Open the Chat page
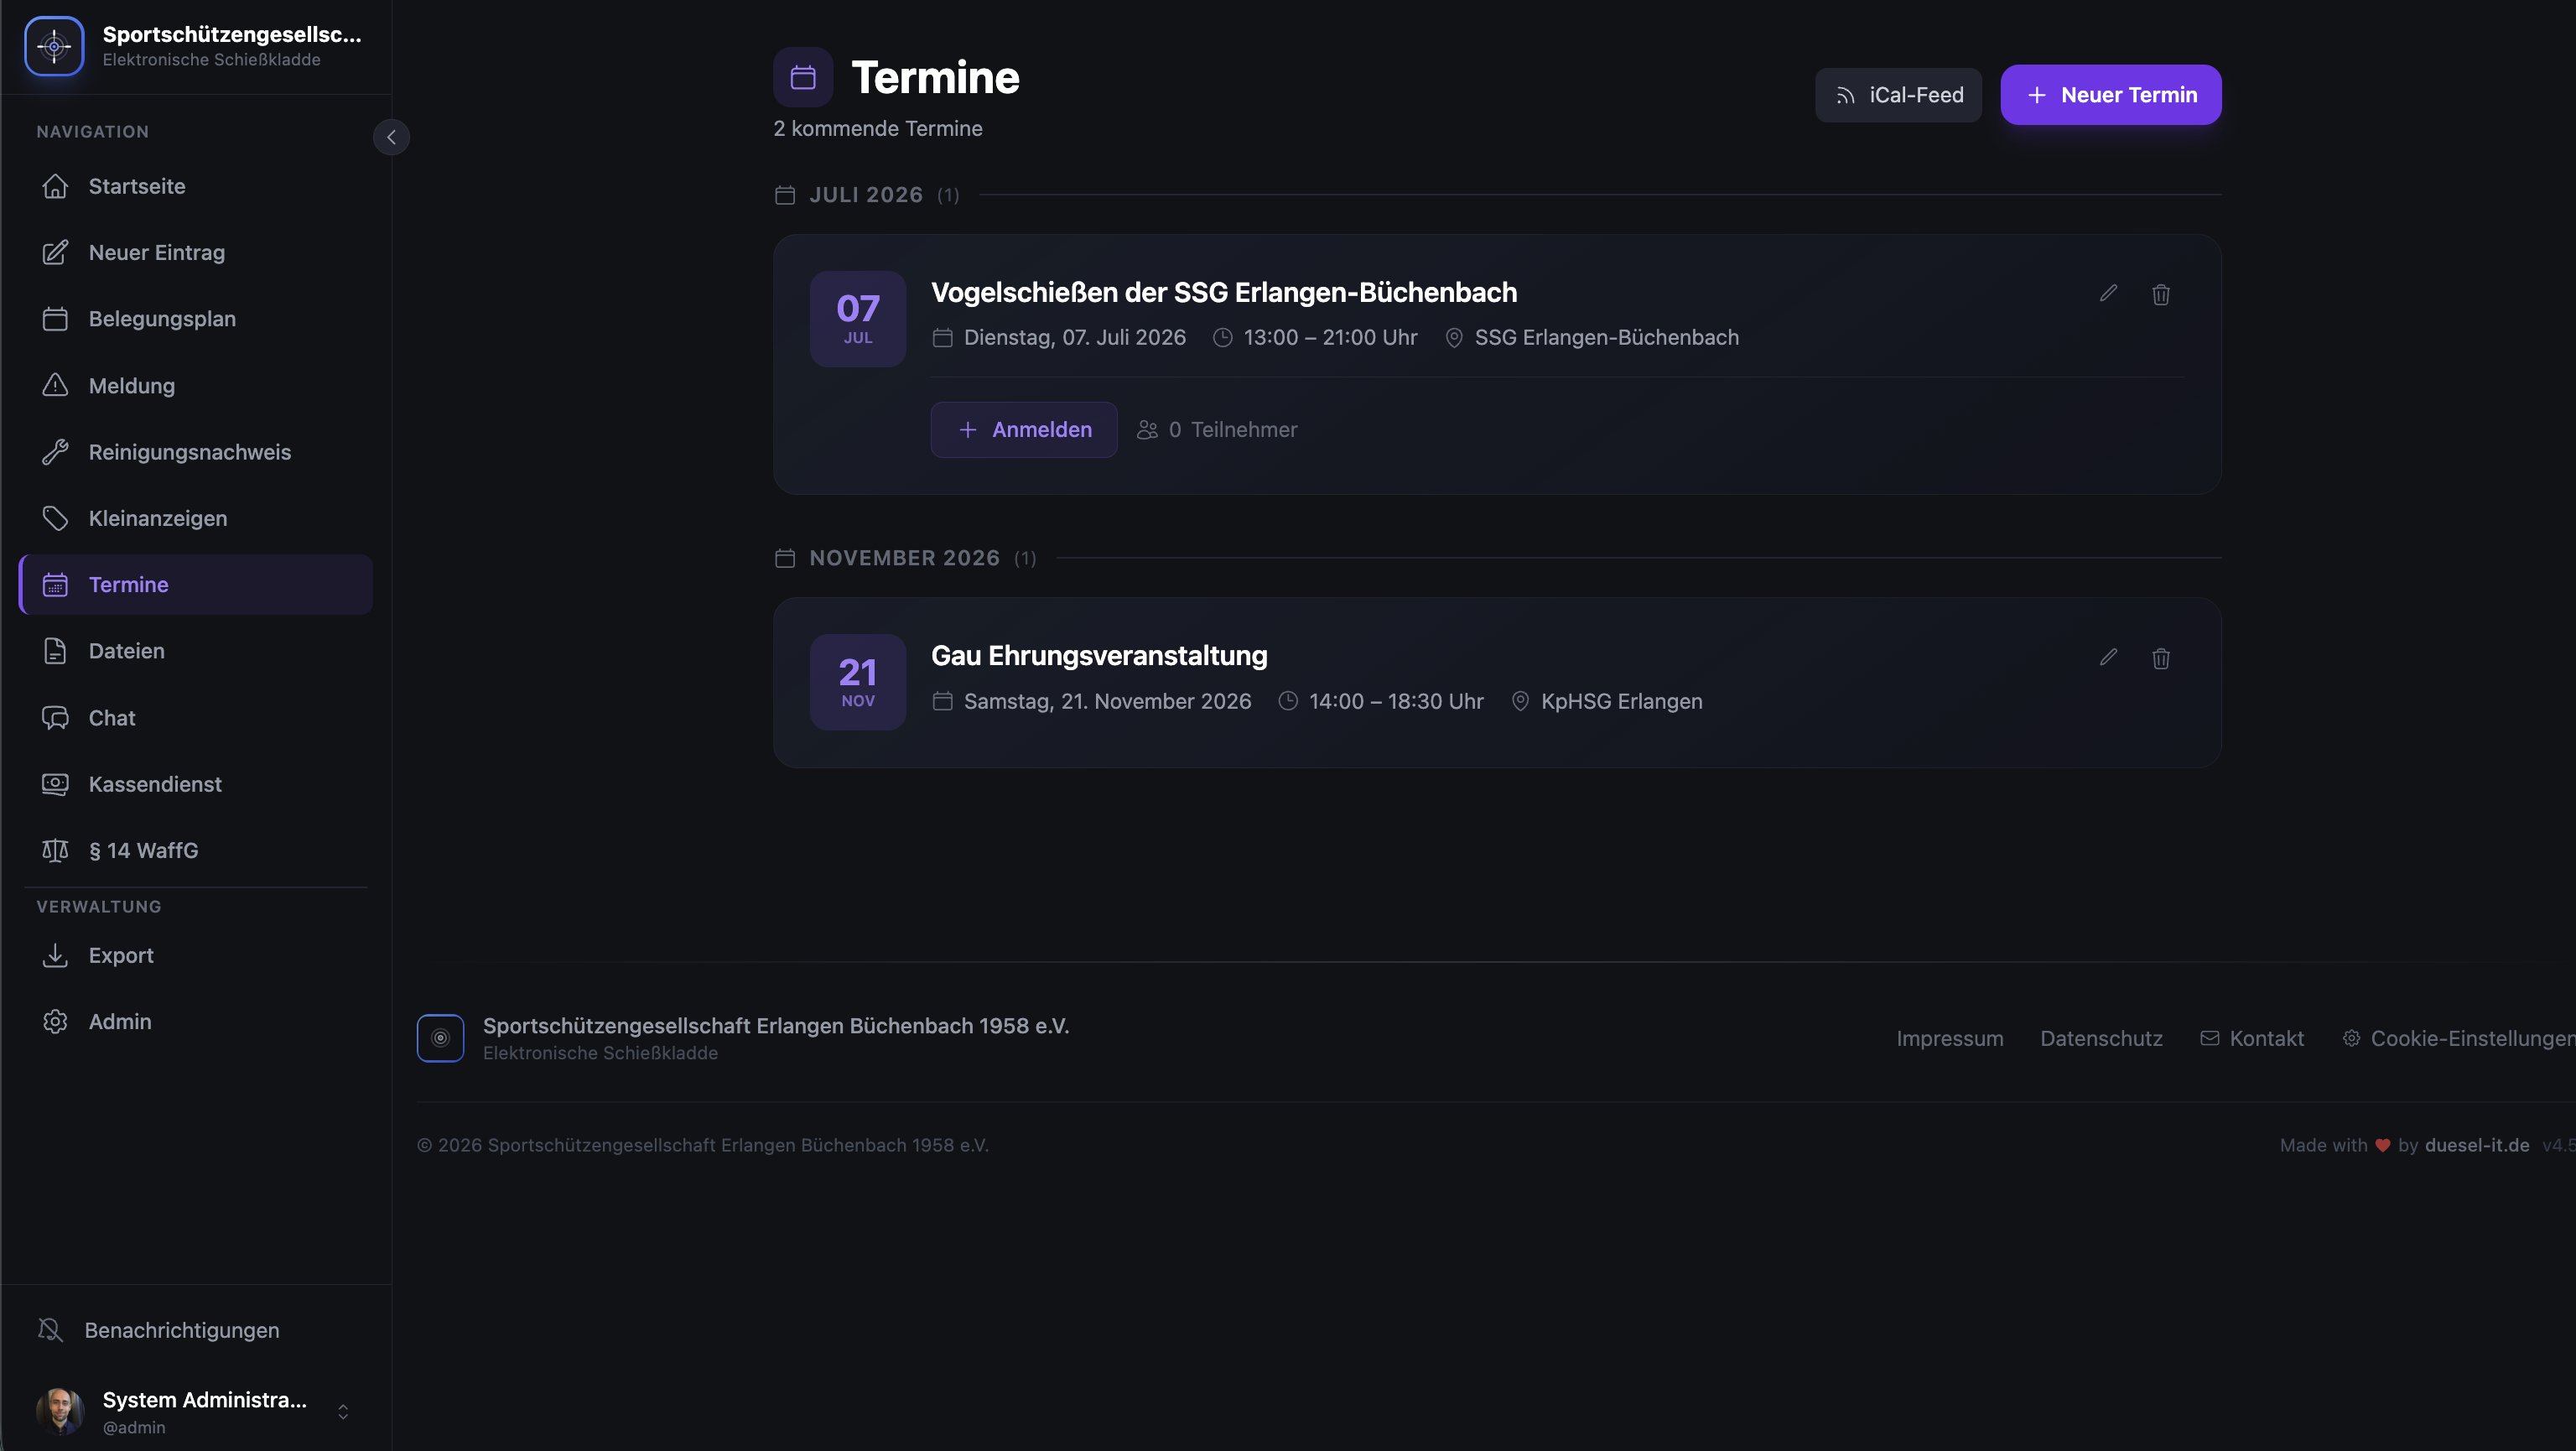Viewport: 2576px width, 1451px height. coord(111,717)
